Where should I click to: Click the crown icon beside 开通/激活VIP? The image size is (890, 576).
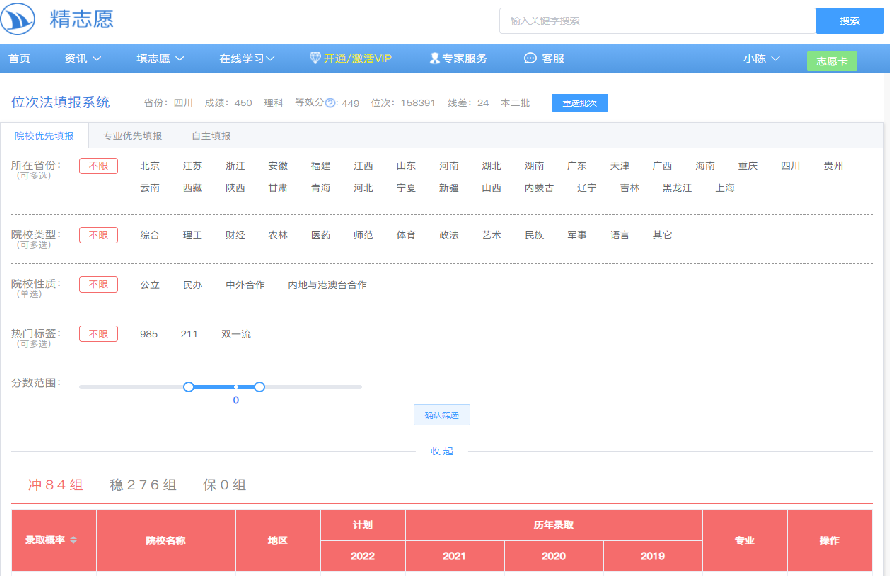coord(314,58)
